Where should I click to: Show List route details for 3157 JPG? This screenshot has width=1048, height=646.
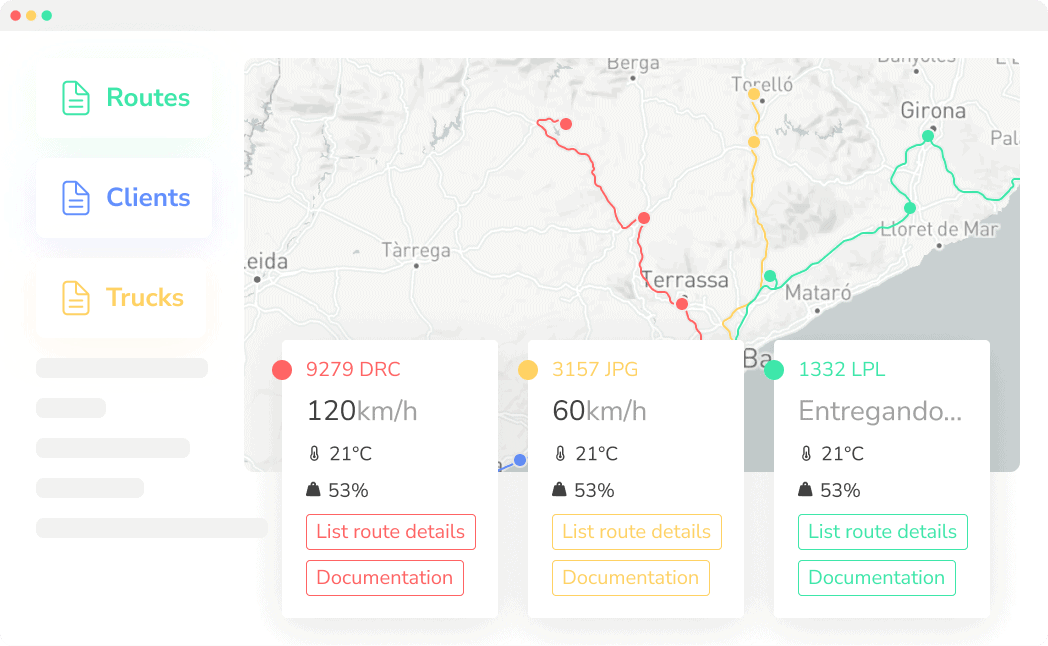[636, 532]
